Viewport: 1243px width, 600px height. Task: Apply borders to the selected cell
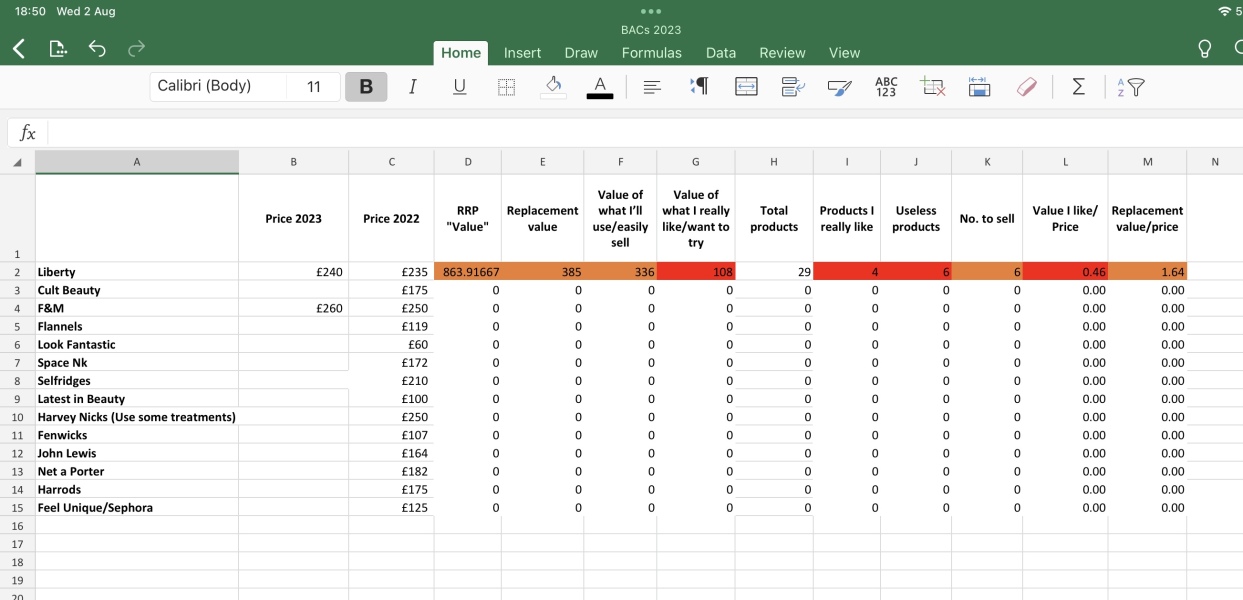(506, 87)
